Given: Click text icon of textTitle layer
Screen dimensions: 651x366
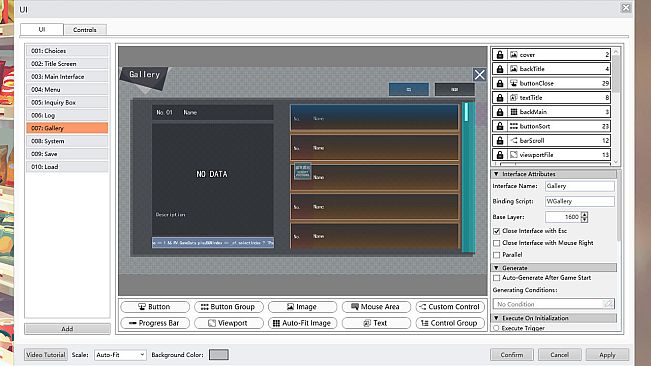Looking at the screenshot, I should click(x=514, y=98).
